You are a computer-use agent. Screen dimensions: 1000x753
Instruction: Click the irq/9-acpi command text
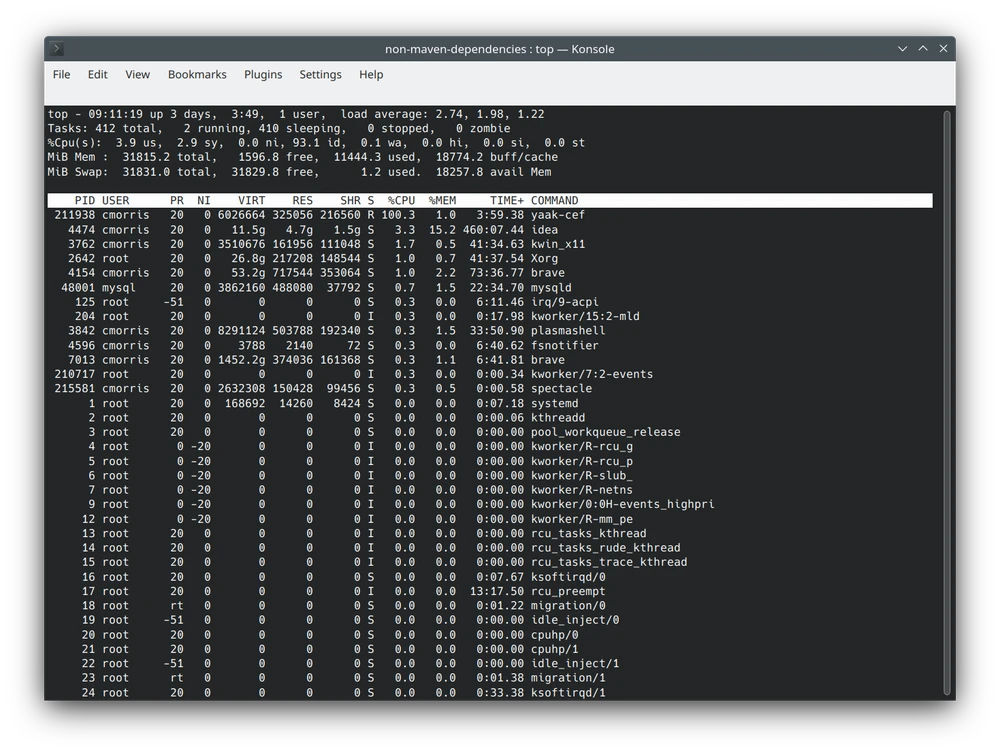[x=564, y=302]
